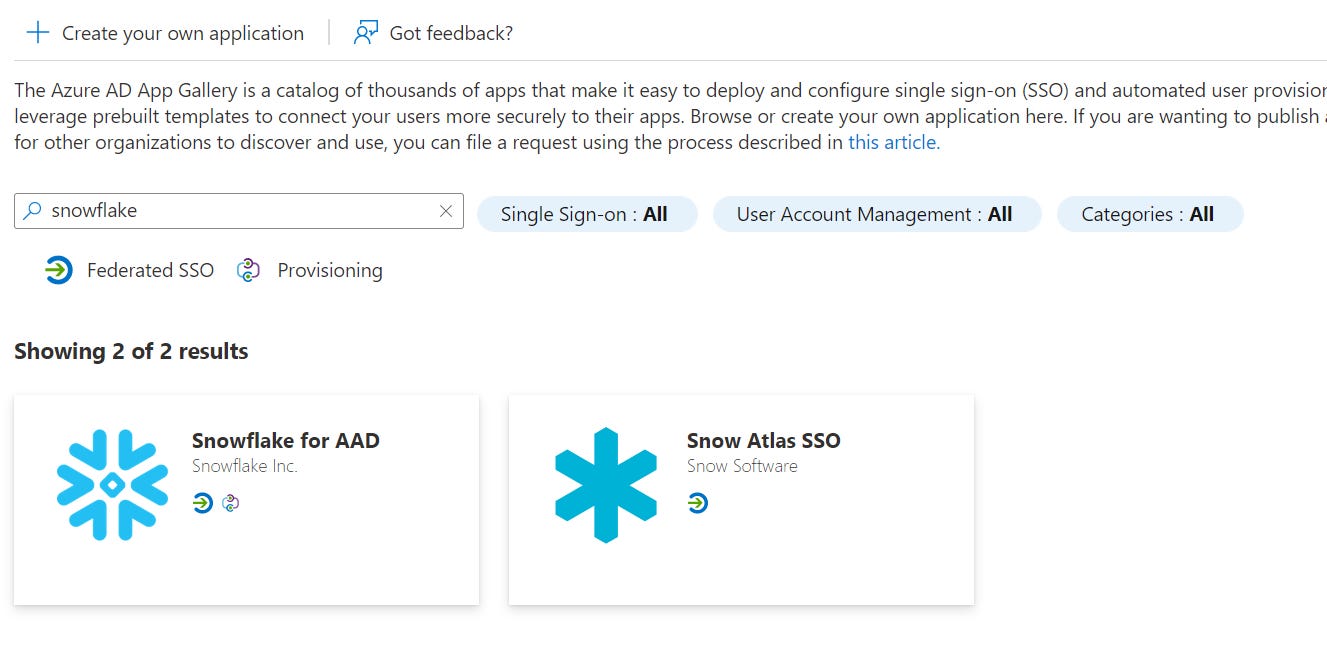Image resolution: width=1327 pixels, height=651 pixels.
Task: Click the Federated SSO legend icon
Action: (x=58, y=270)
